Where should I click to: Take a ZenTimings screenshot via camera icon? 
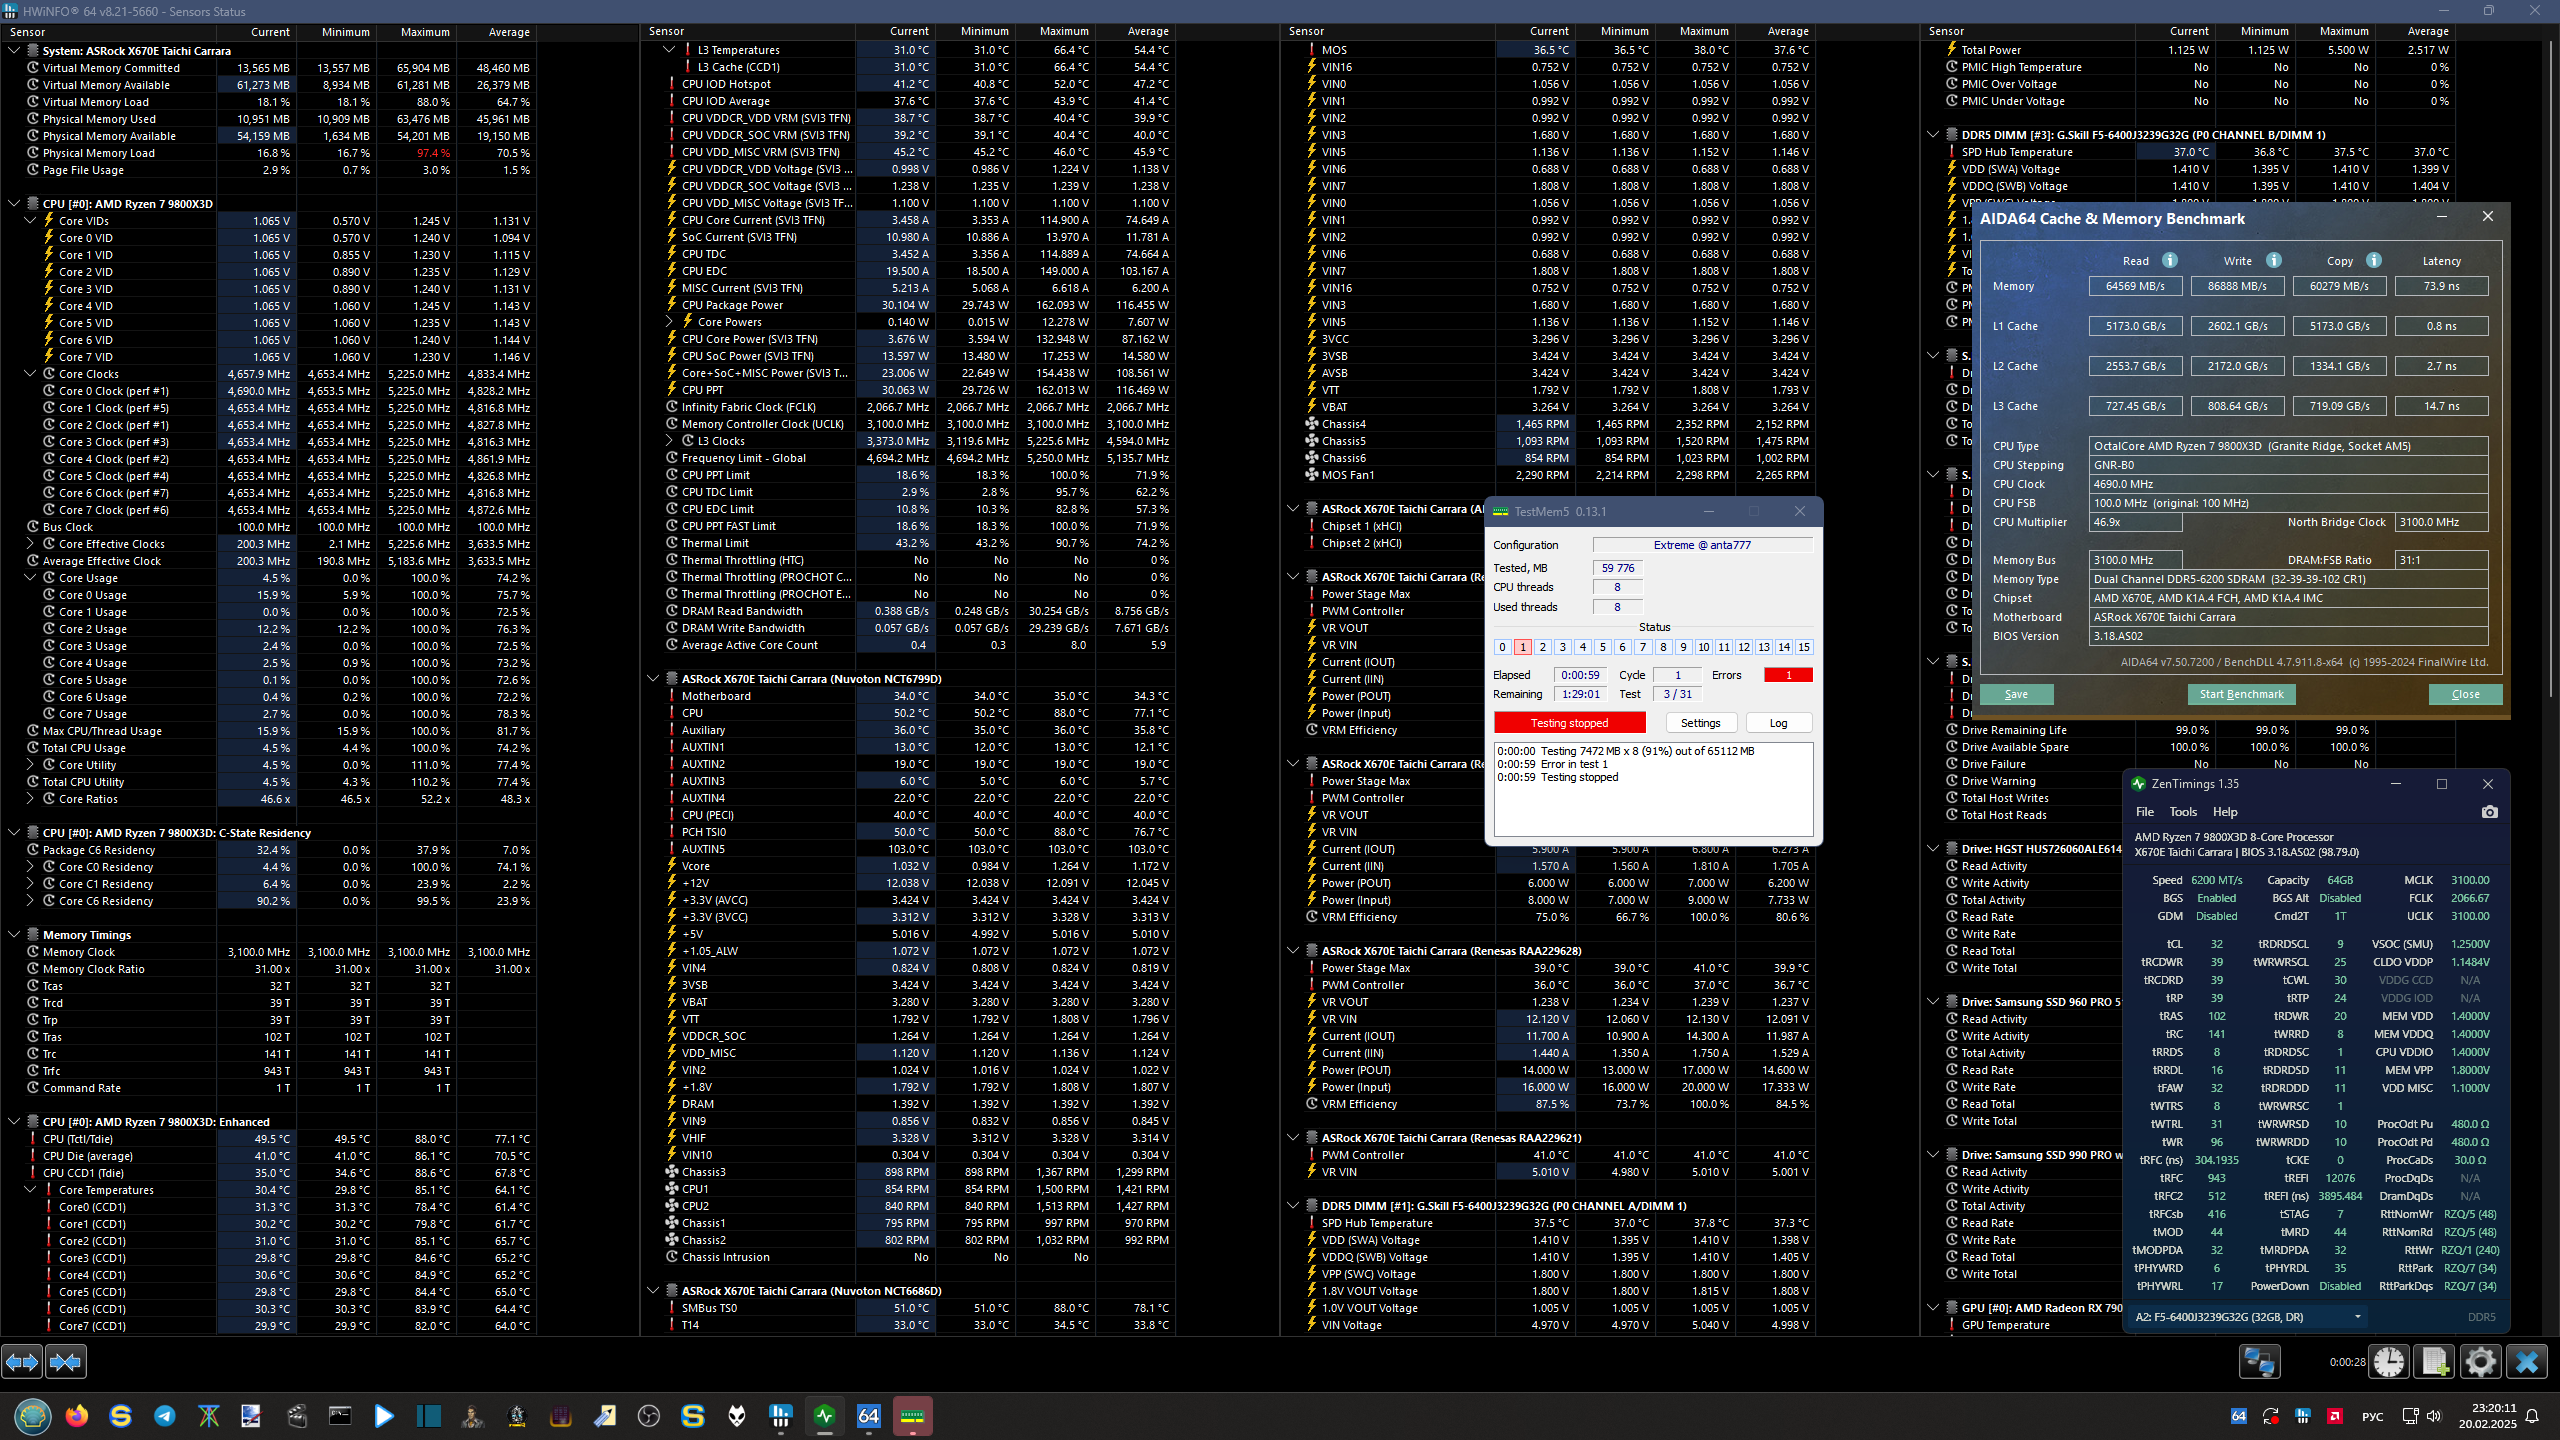[x=2490, y=812]
